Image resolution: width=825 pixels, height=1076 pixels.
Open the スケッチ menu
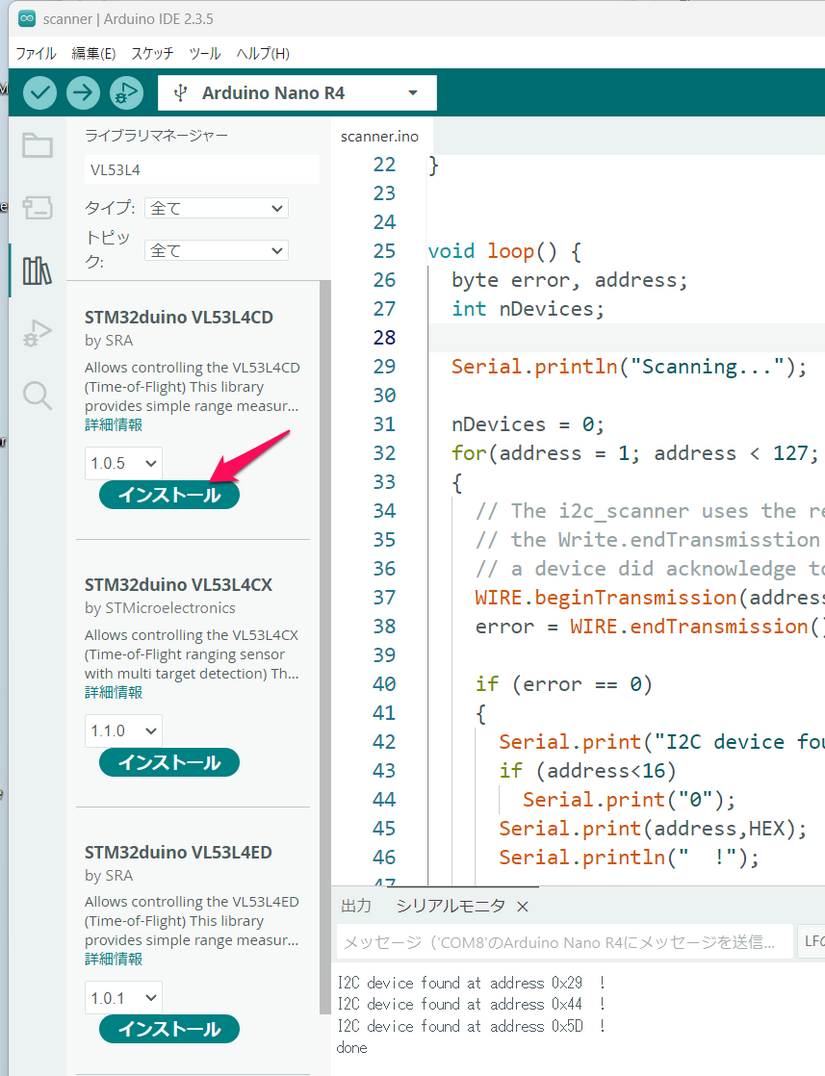coord(152,53)
